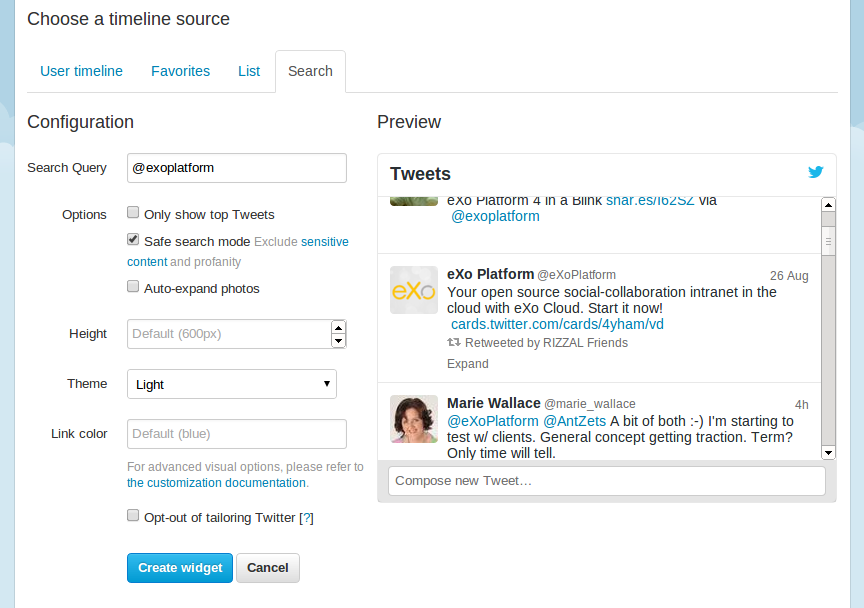Screen dimensions: 864x608
Task: Click Marie Wallace's profile photo
Action: (x=414, y=419)
